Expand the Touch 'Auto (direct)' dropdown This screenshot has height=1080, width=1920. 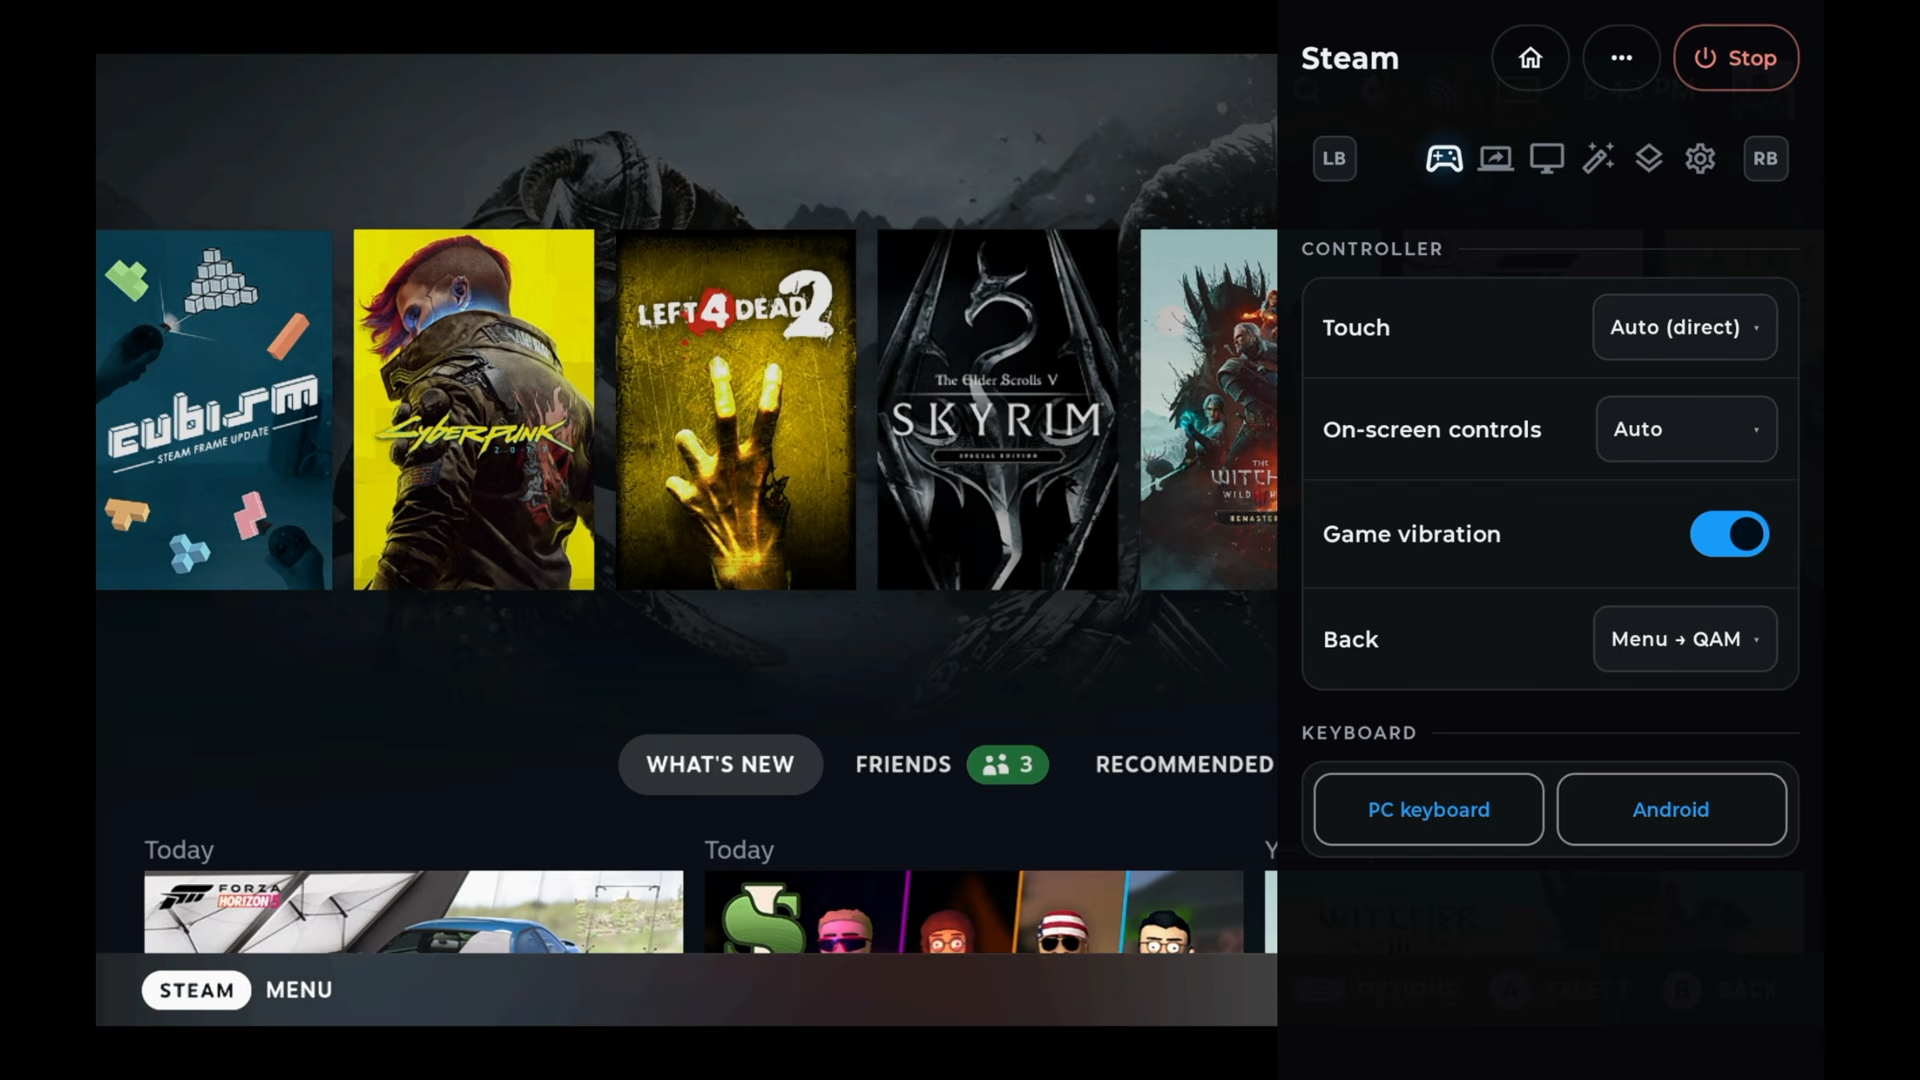(x=1685, y=327)
